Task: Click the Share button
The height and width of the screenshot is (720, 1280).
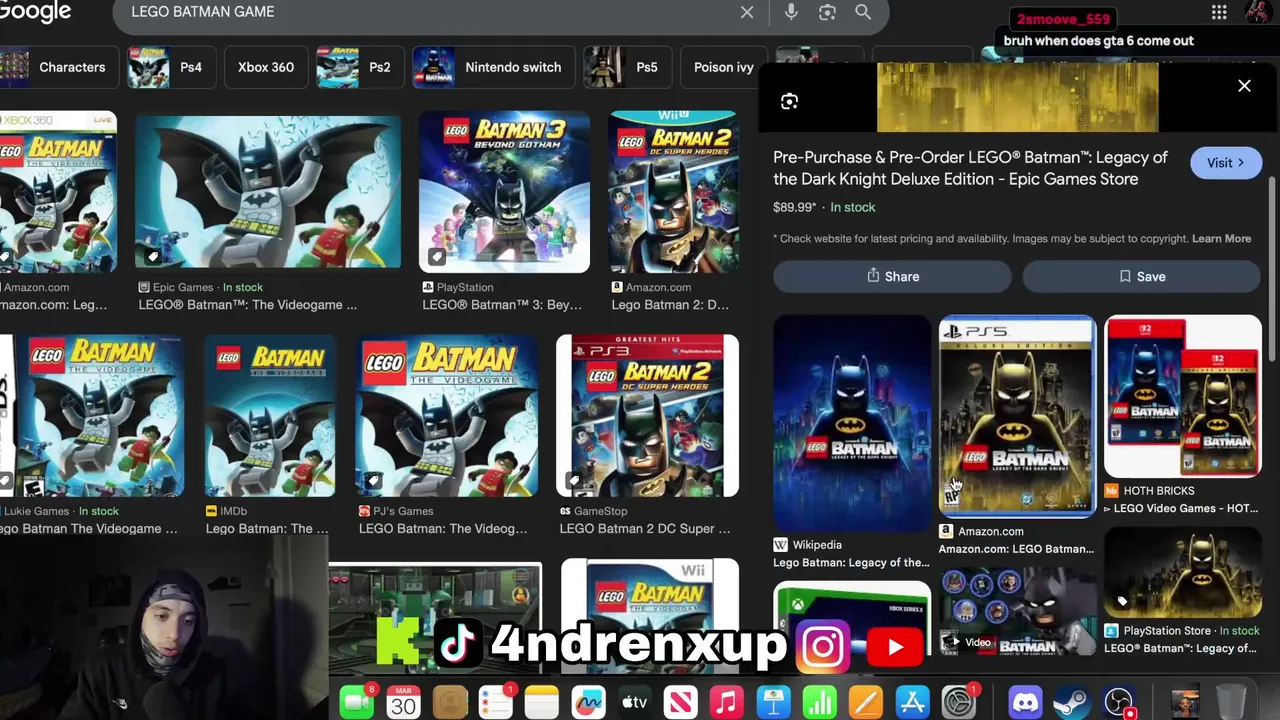Action: tap(892, 276)
